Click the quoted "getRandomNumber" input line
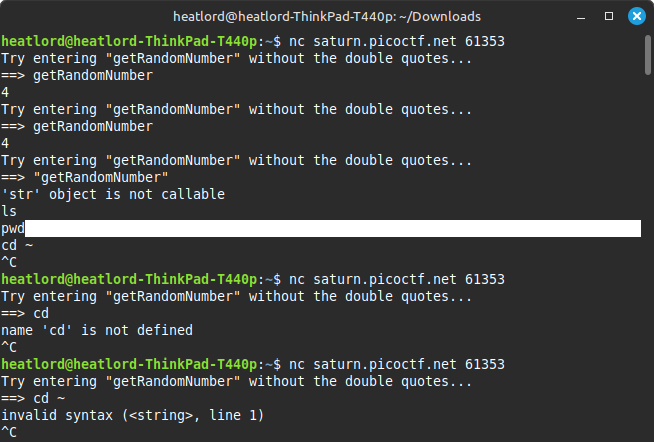 85,177
